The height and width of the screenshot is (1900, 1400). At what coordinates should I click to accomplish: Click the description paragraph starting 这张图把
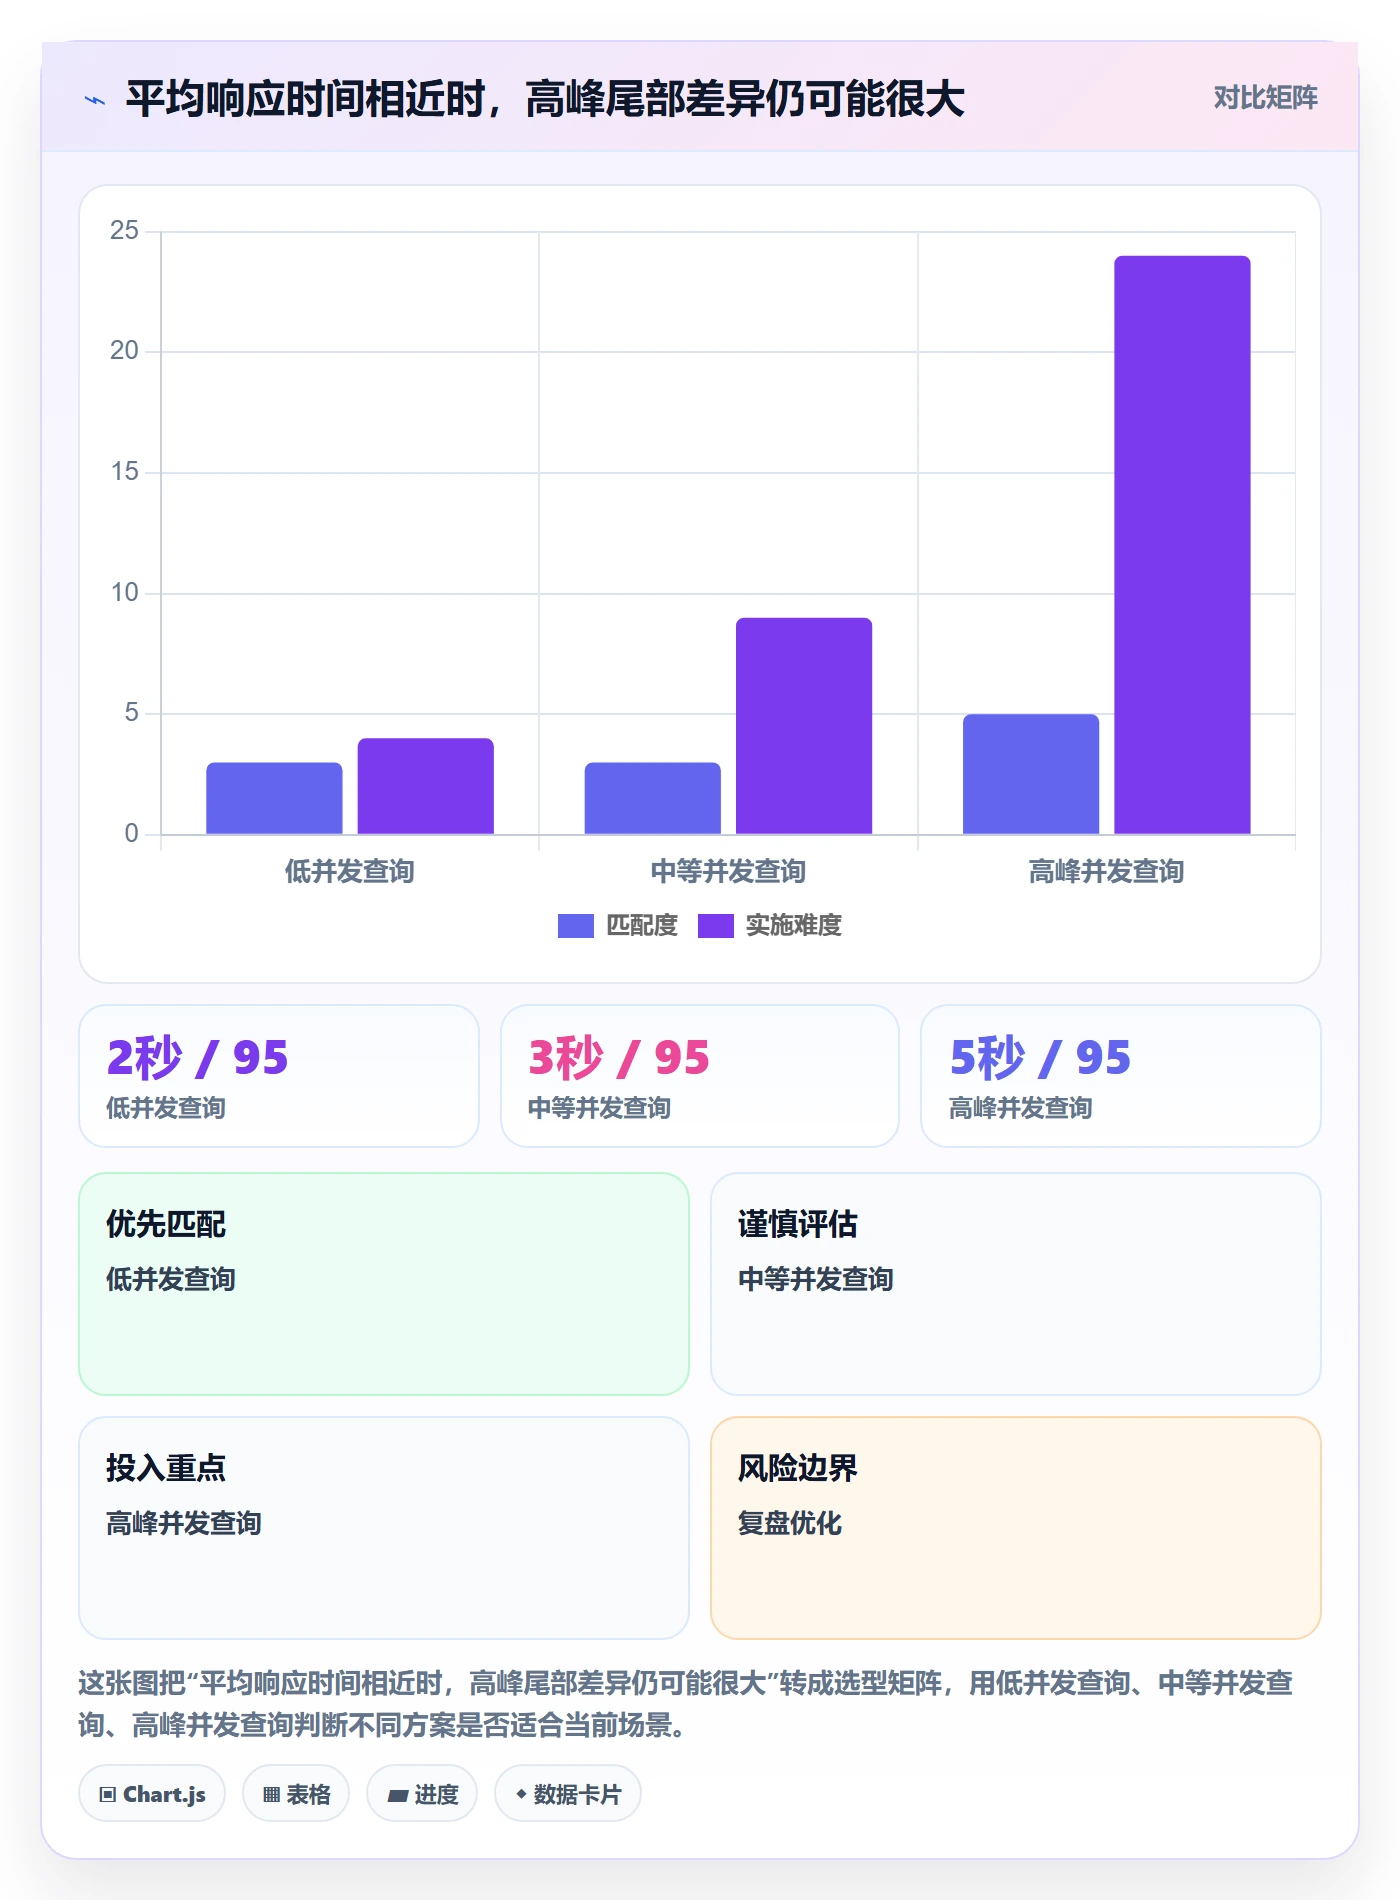[686, 1704]
